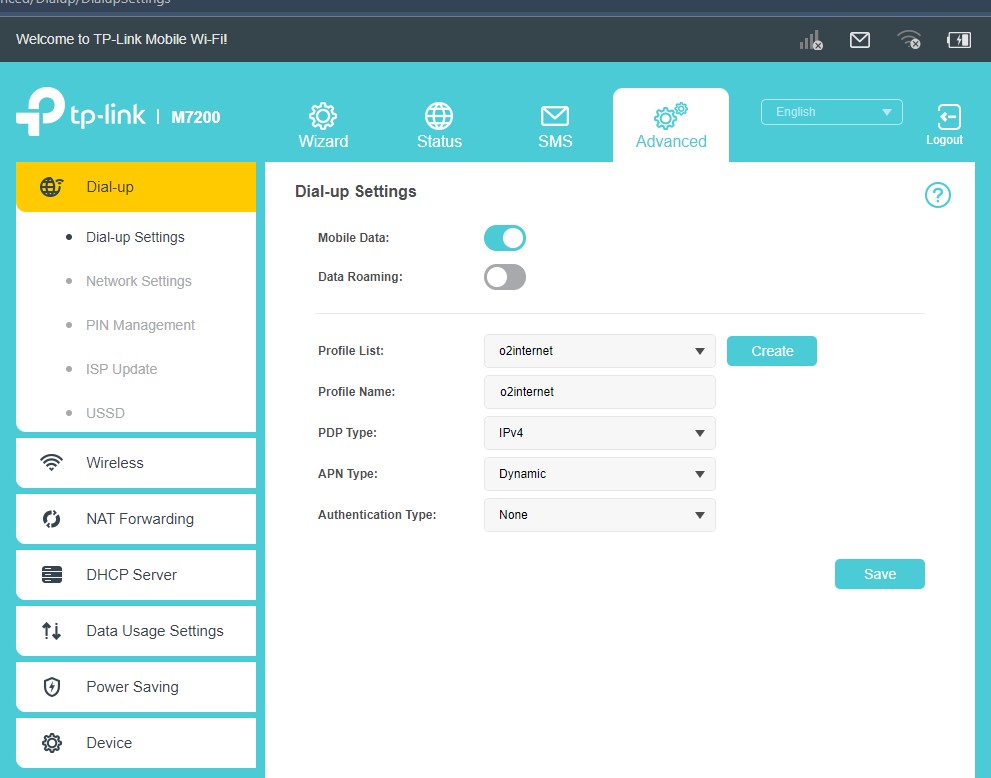Expand the Dial-up sidebar section
Viewport: 991px width, 778px height.
click(136, 187)
